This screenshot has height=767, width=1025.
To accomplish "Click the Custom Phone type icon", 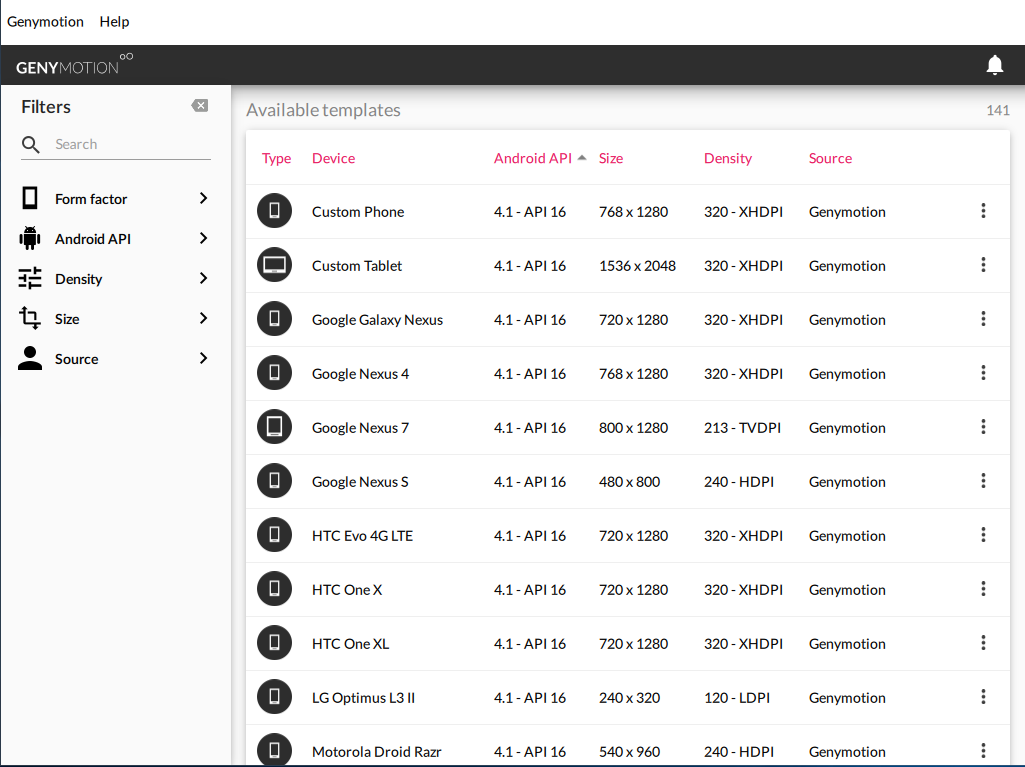I will (x=275, y=211).
